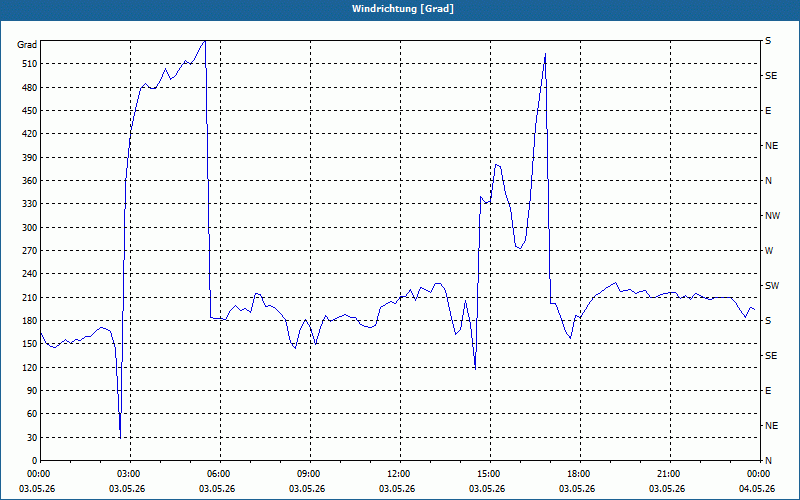Click the chart title "Windrichtung [Grad]"

point(403,9)
